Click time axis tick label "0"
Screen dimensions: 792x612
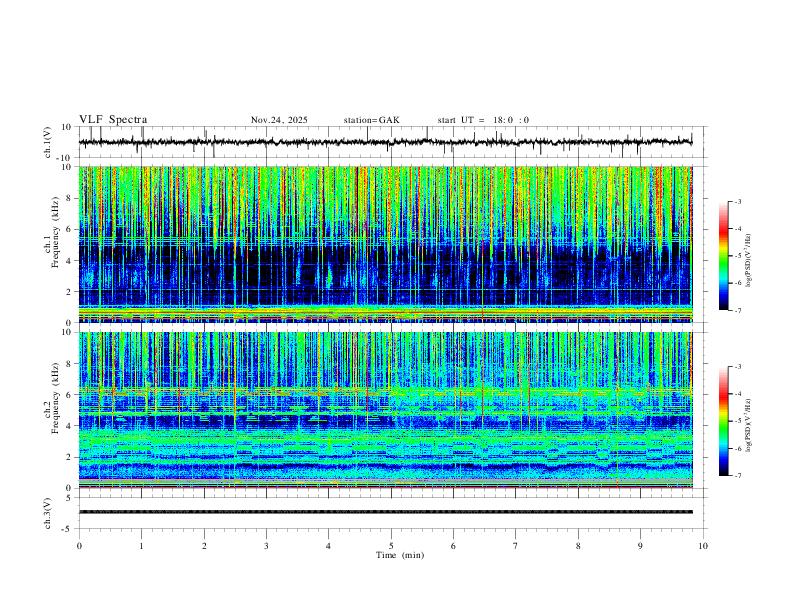[x=79, y=546]
